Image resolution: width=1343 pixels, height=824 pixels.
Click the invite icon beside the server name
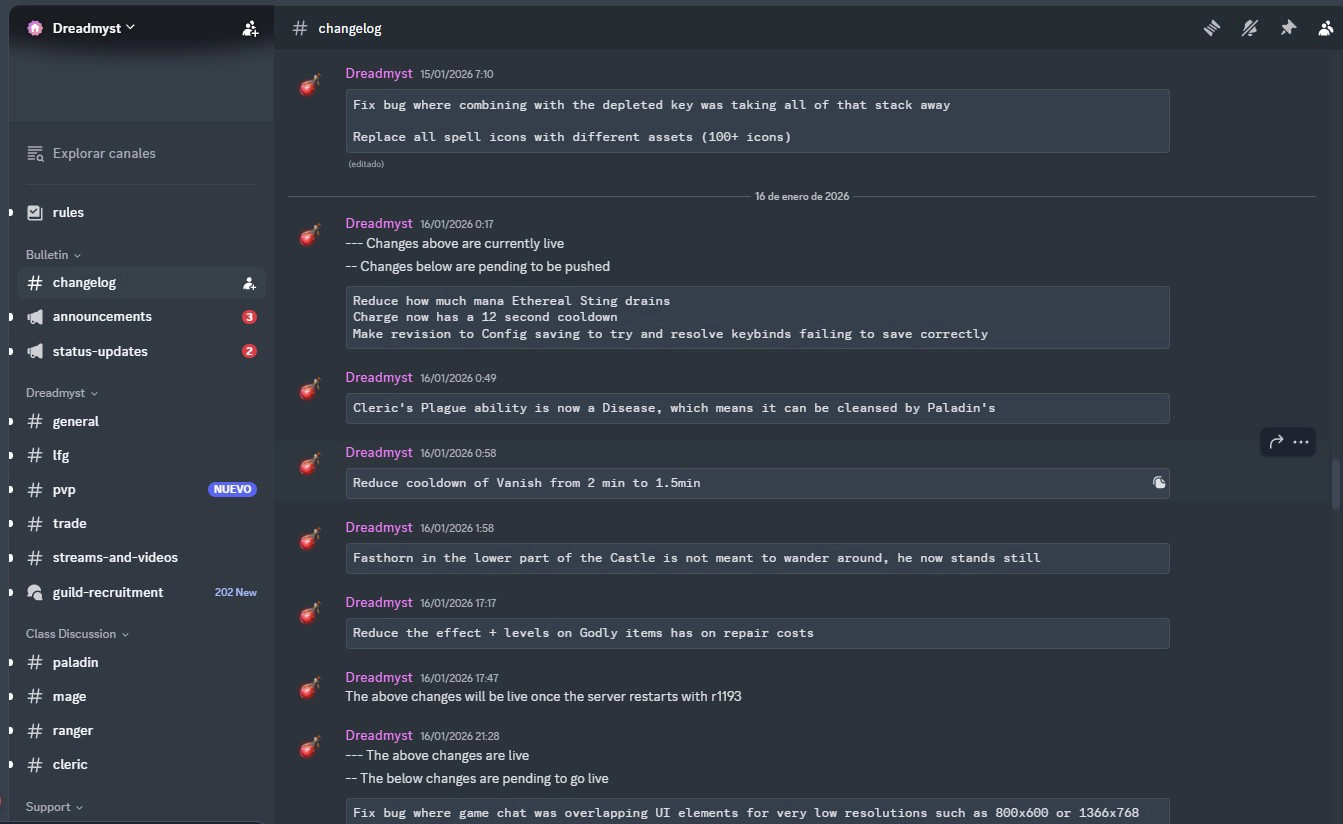click(250, 29)
